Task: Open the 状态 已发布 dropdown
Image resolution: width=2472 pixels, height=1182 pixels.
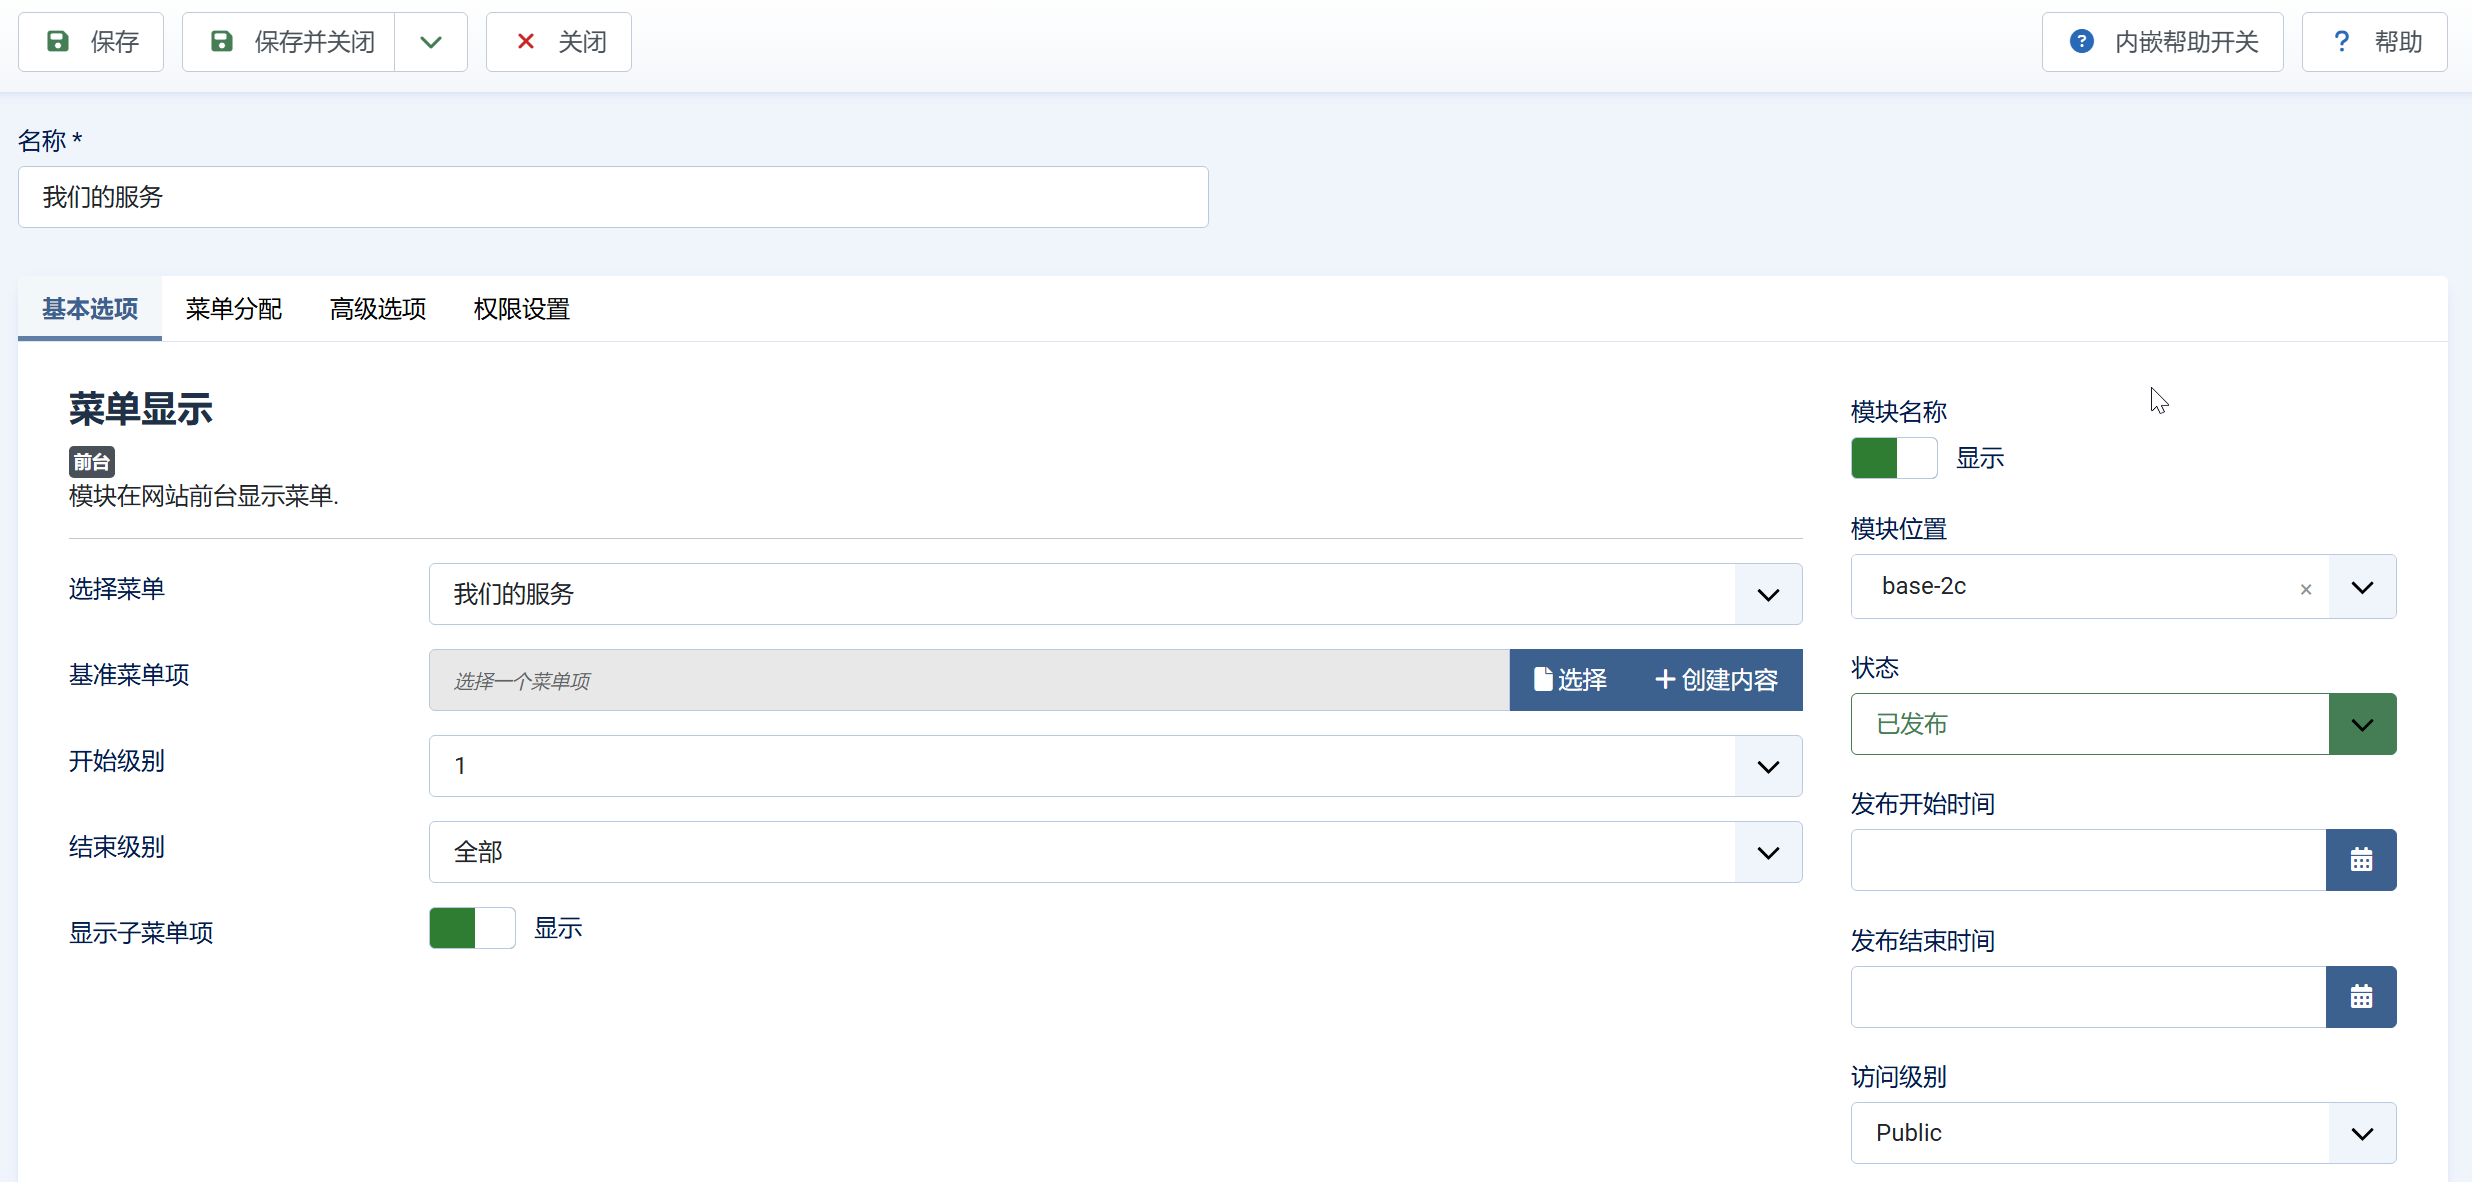Action: 2361,724
